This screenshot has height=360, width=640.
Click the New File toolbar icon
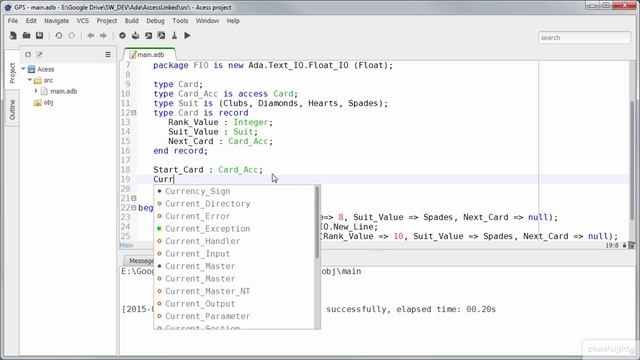pyautogui.click(x=13, y=36)
